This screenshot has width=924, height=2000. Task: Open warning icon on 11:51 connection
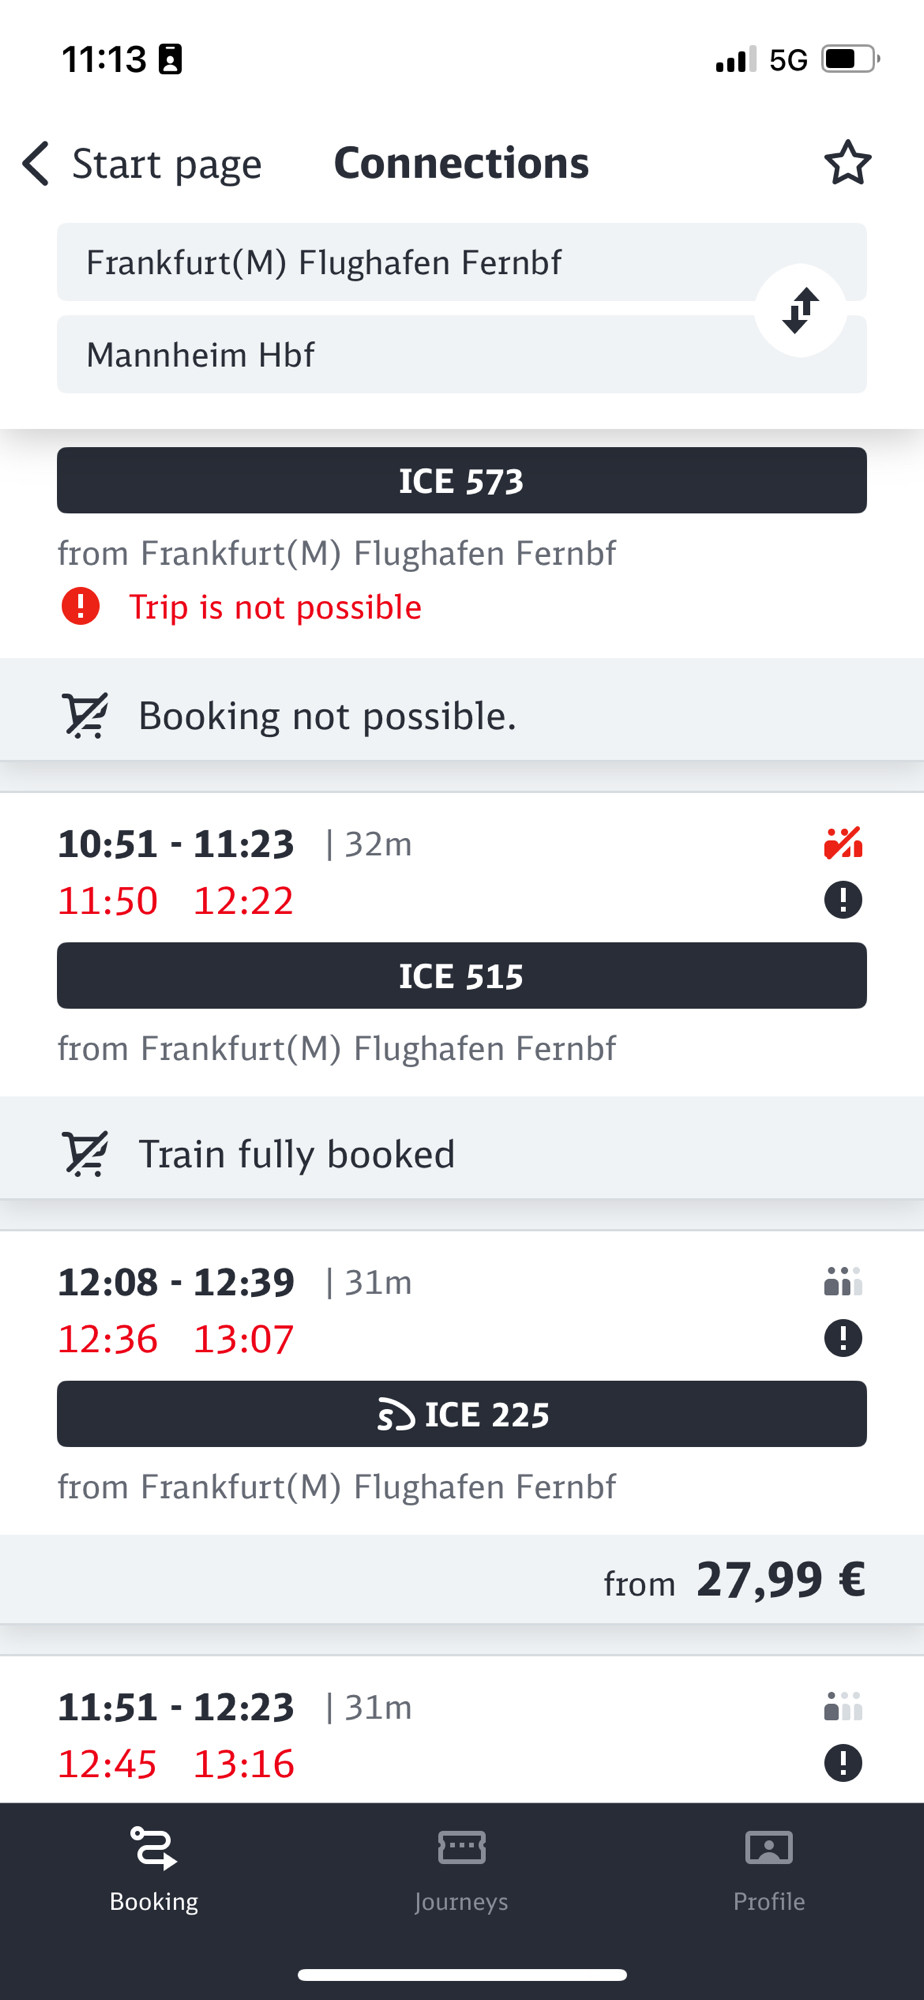[843, 1763]
